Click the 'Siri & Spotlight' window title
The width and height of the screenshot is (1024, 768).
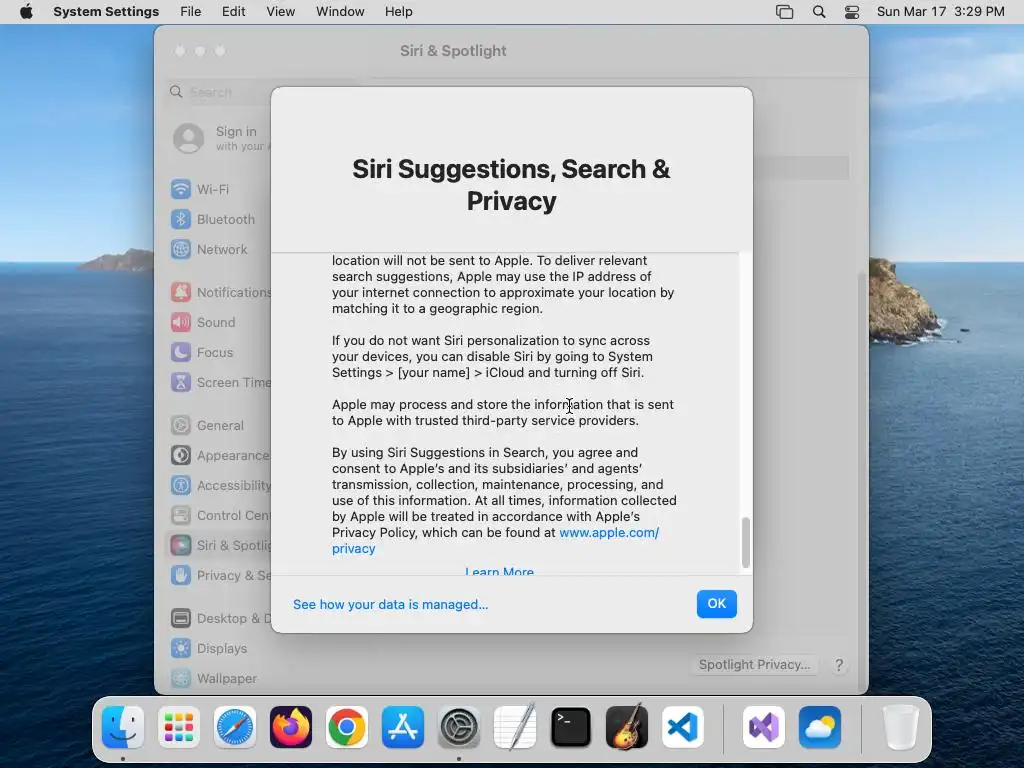click(453, 51)
